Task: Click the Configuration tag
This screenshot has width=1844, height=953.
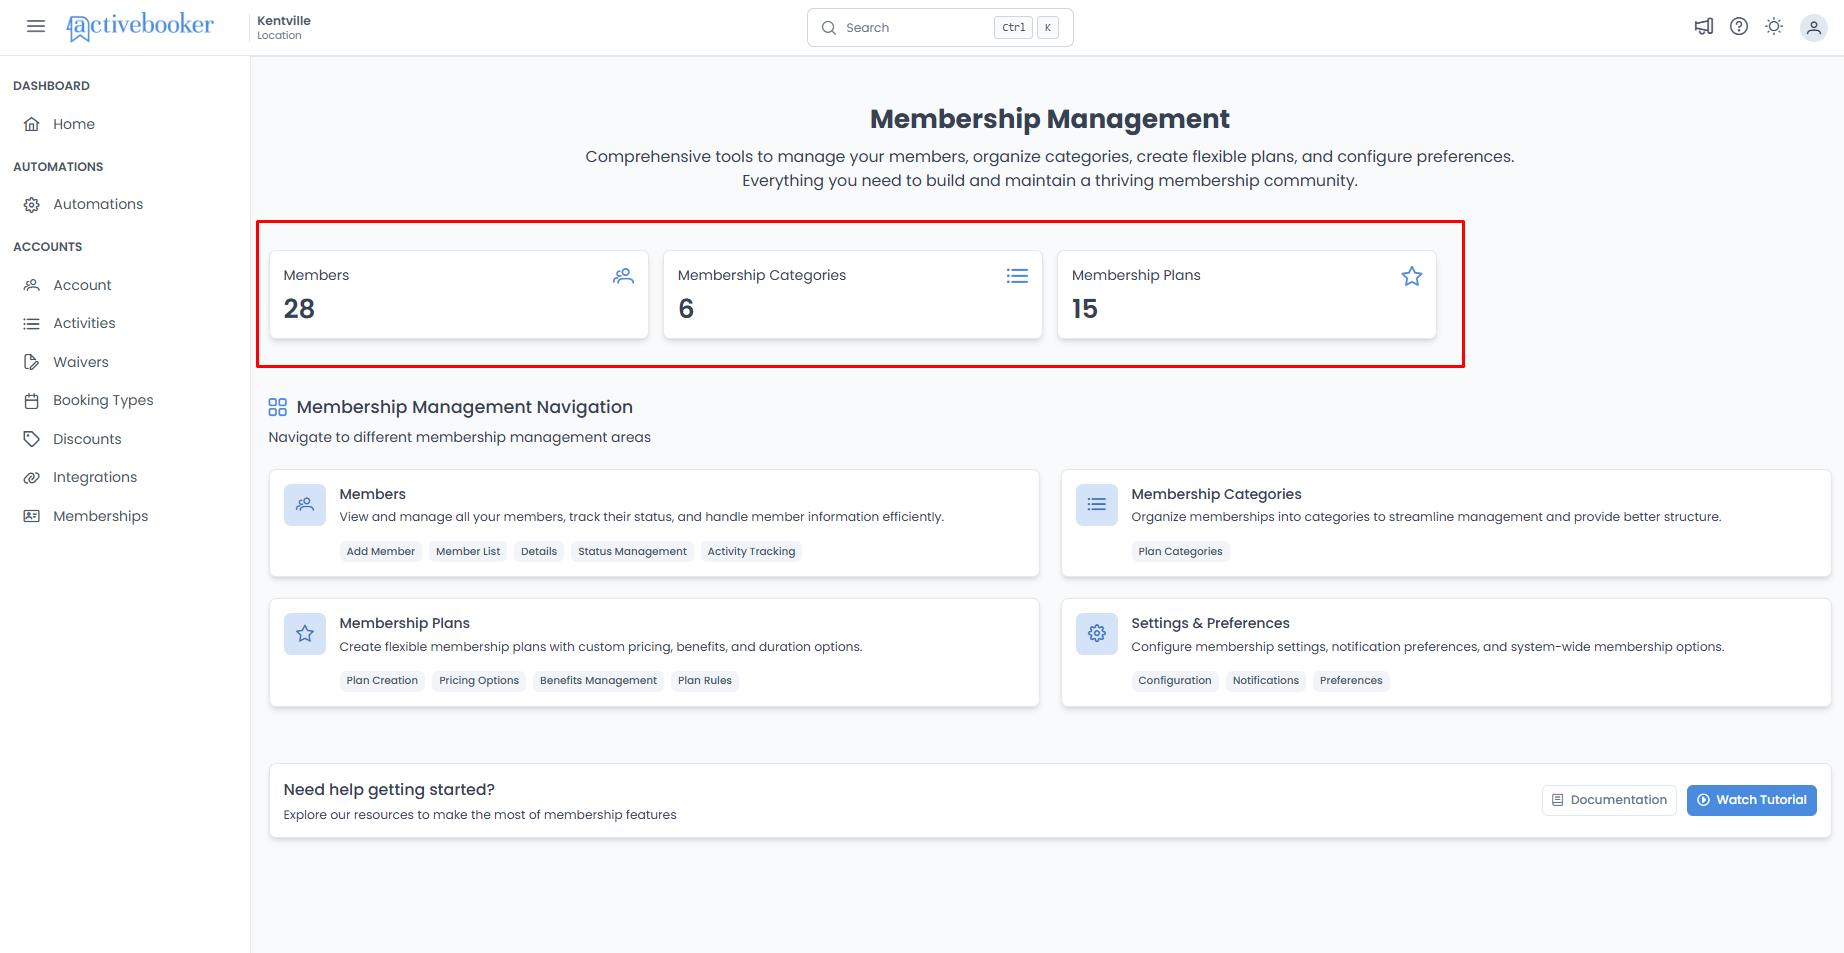Action: pyautogui.click(x=1175, y=680)
